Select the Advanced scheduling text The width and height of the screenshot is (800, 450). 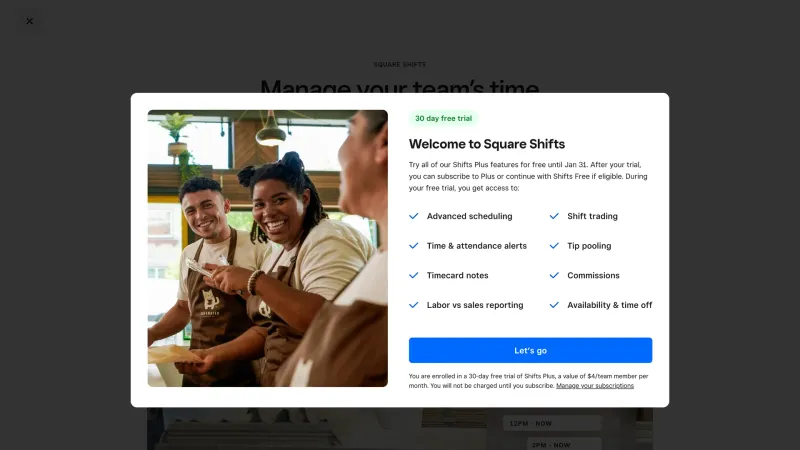(x=469, y=216)
